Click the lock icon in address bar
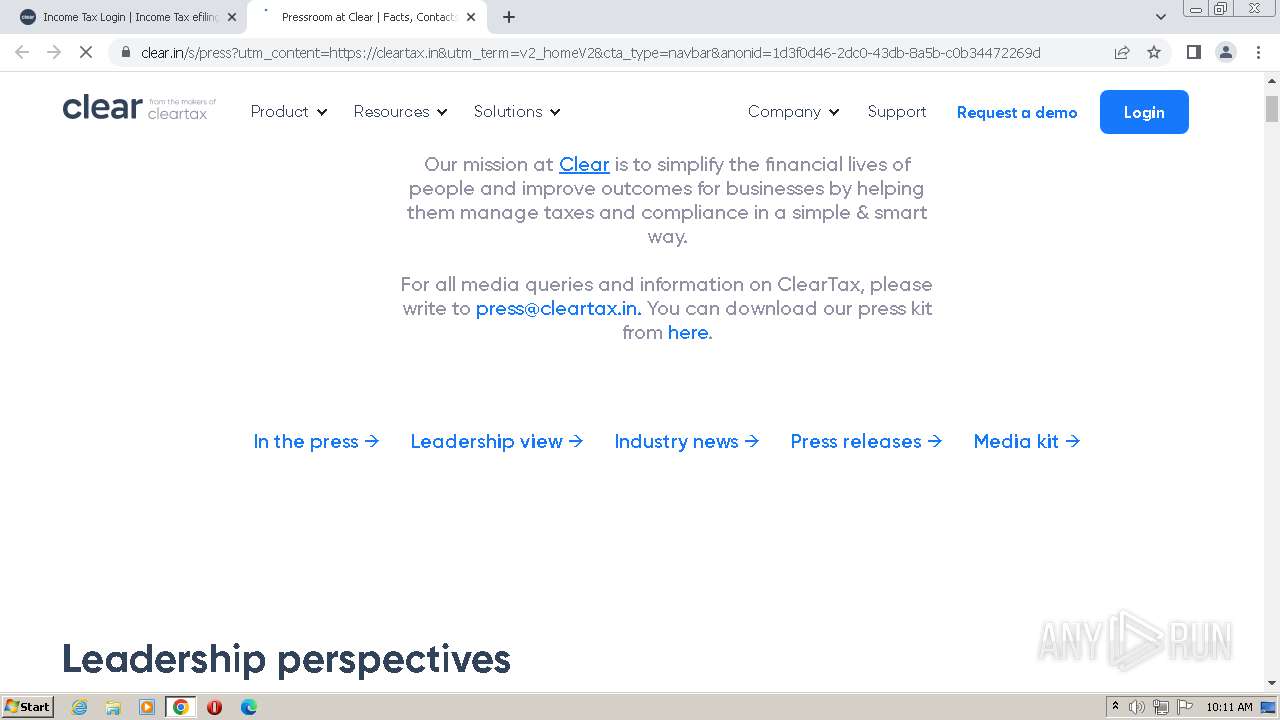The height and width of the screenshot is (720, 1280). (125, 52)
